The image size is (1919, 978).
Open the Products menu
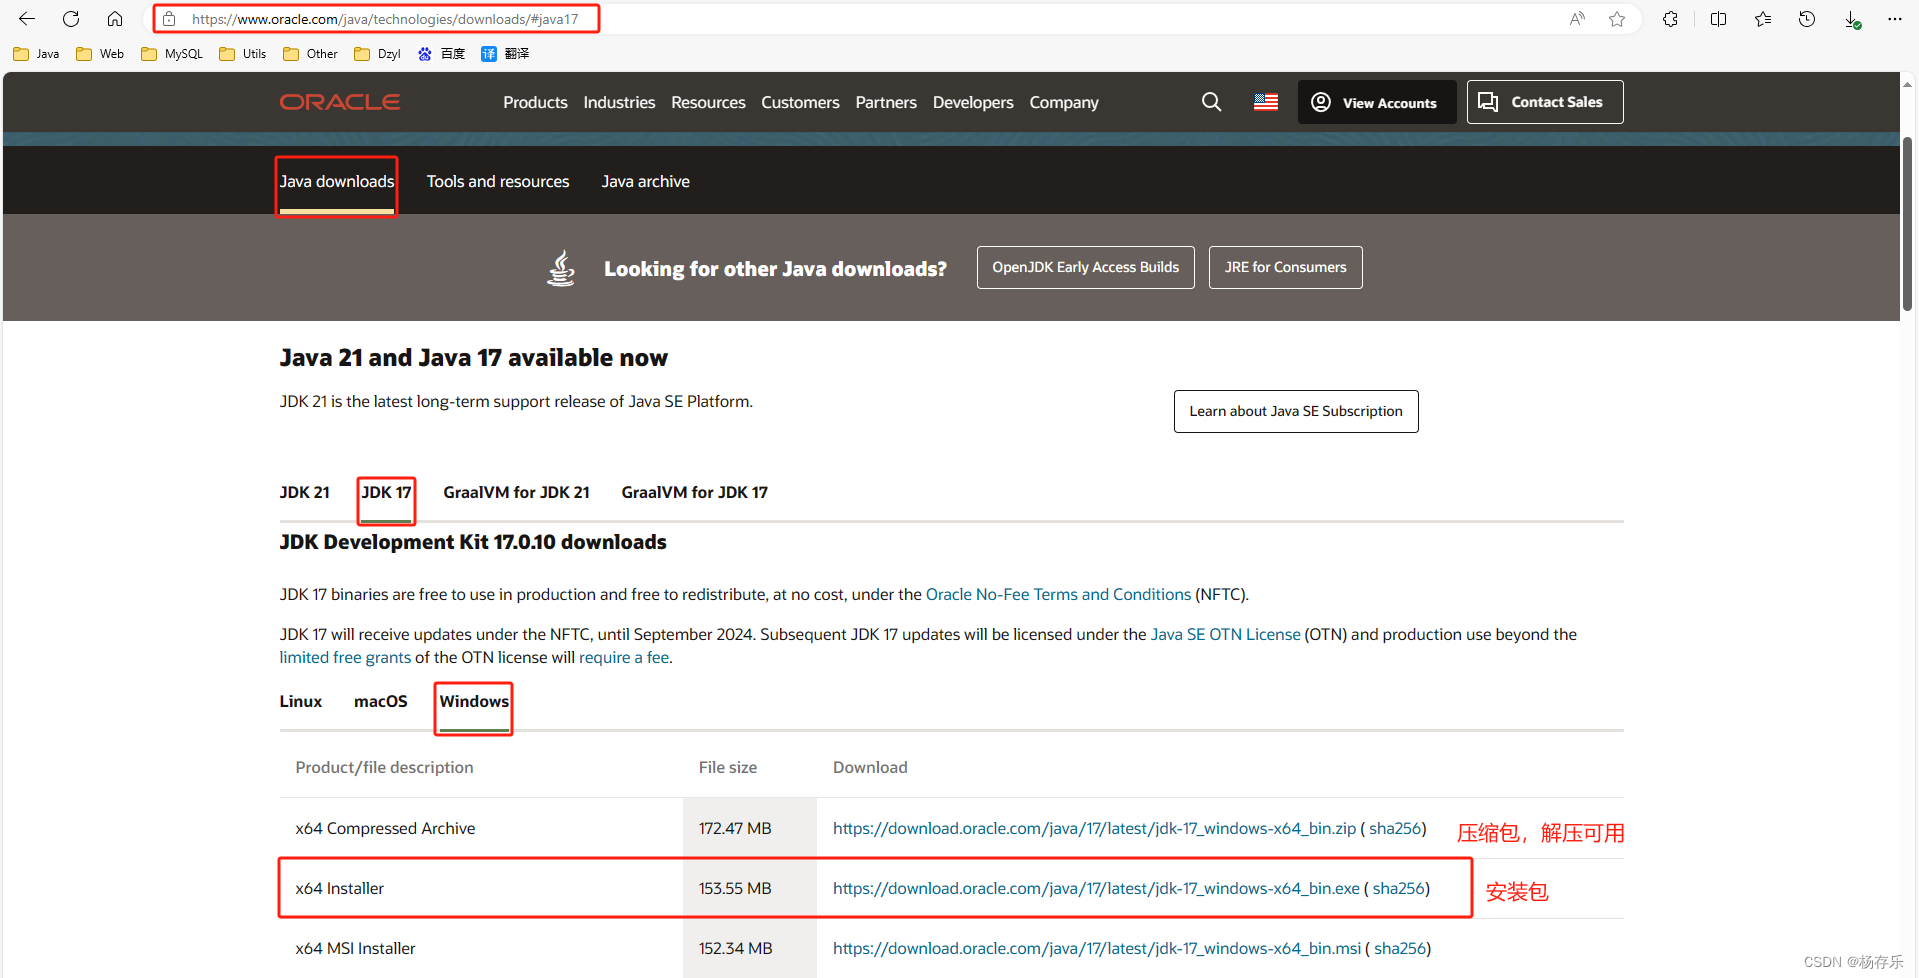point(535,102)
